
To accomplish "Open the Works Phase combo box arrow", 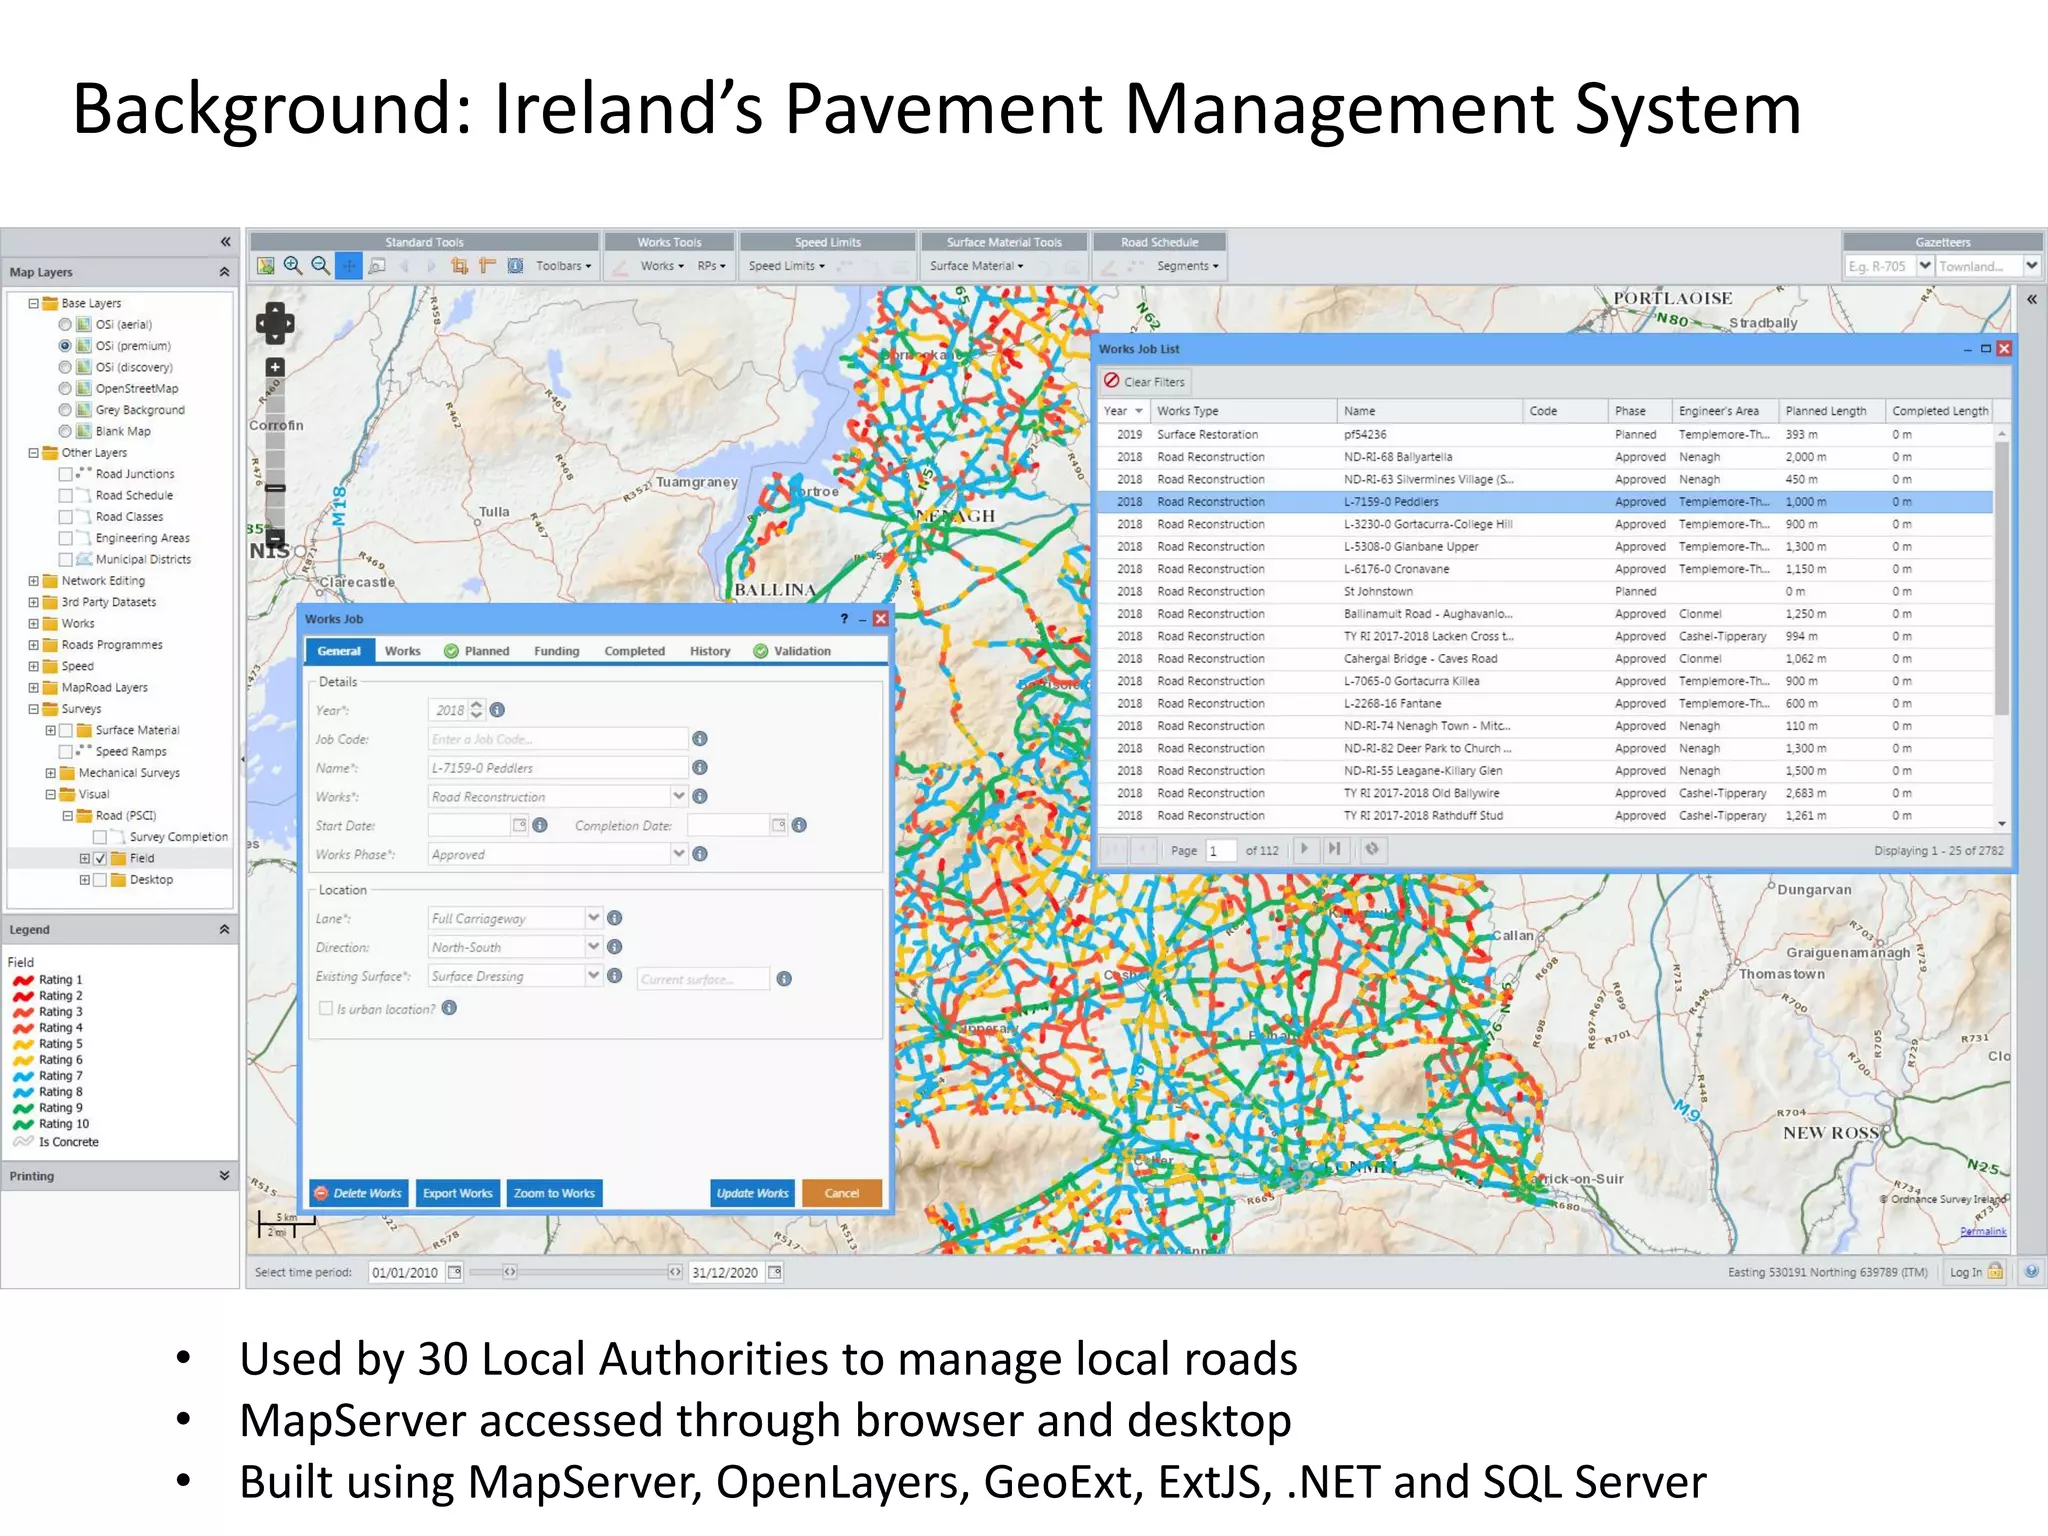I will tap(679, 853).
